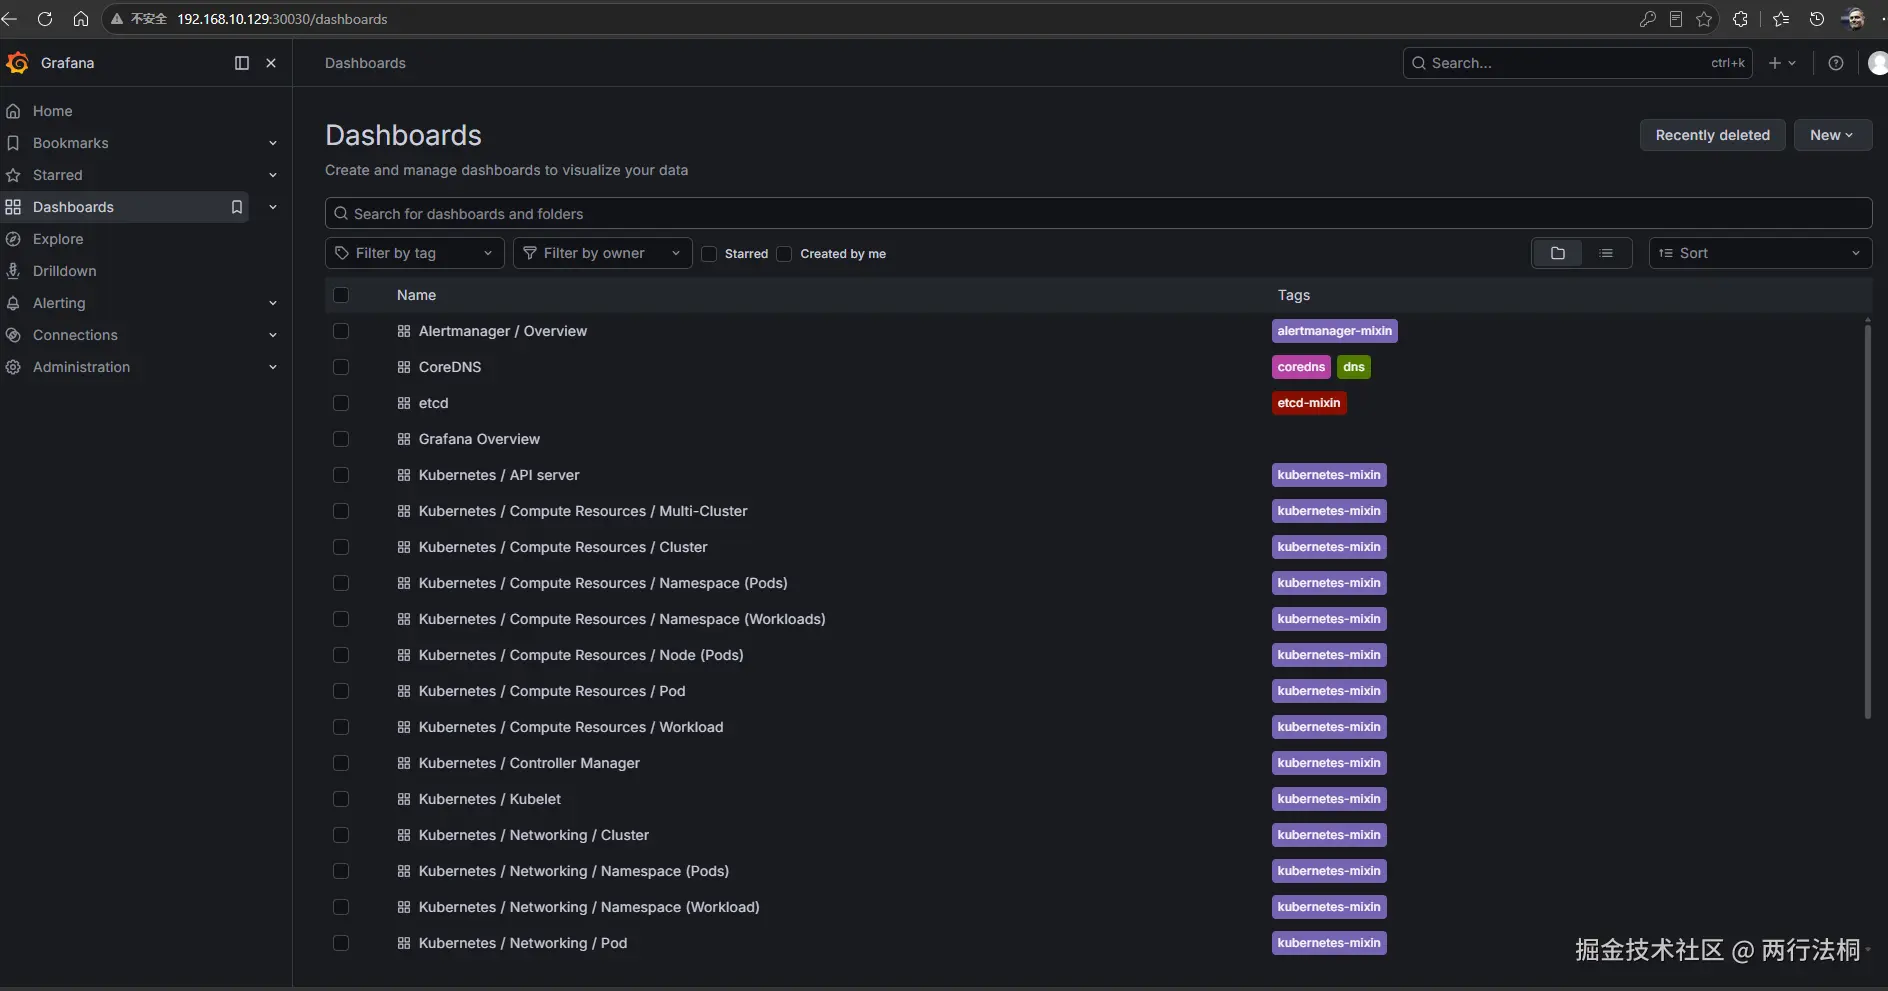Click the Connections icon in sidebar

click(13, 335)
